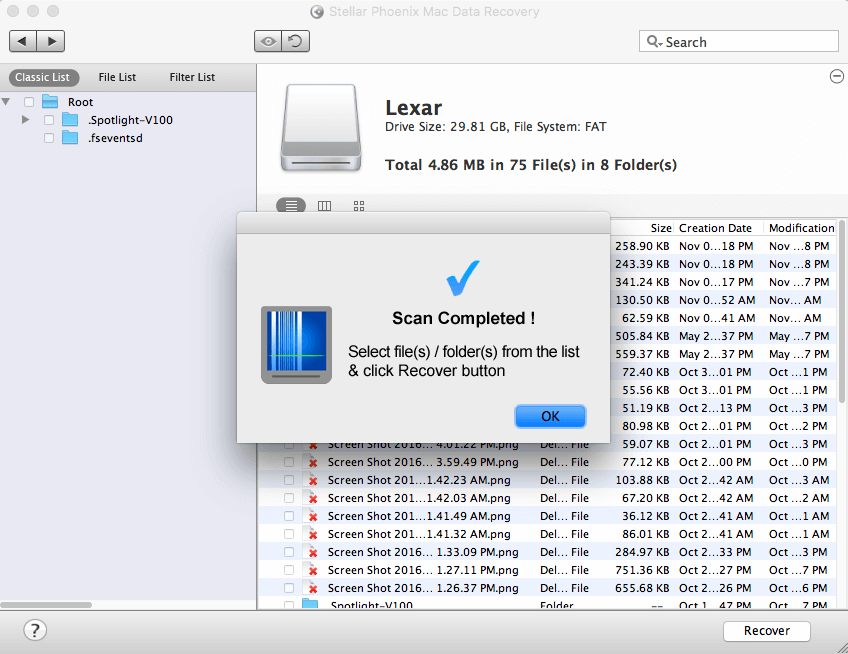Select the Filter List tab
This screenshot has height=654, width=848.
point(192,77)
